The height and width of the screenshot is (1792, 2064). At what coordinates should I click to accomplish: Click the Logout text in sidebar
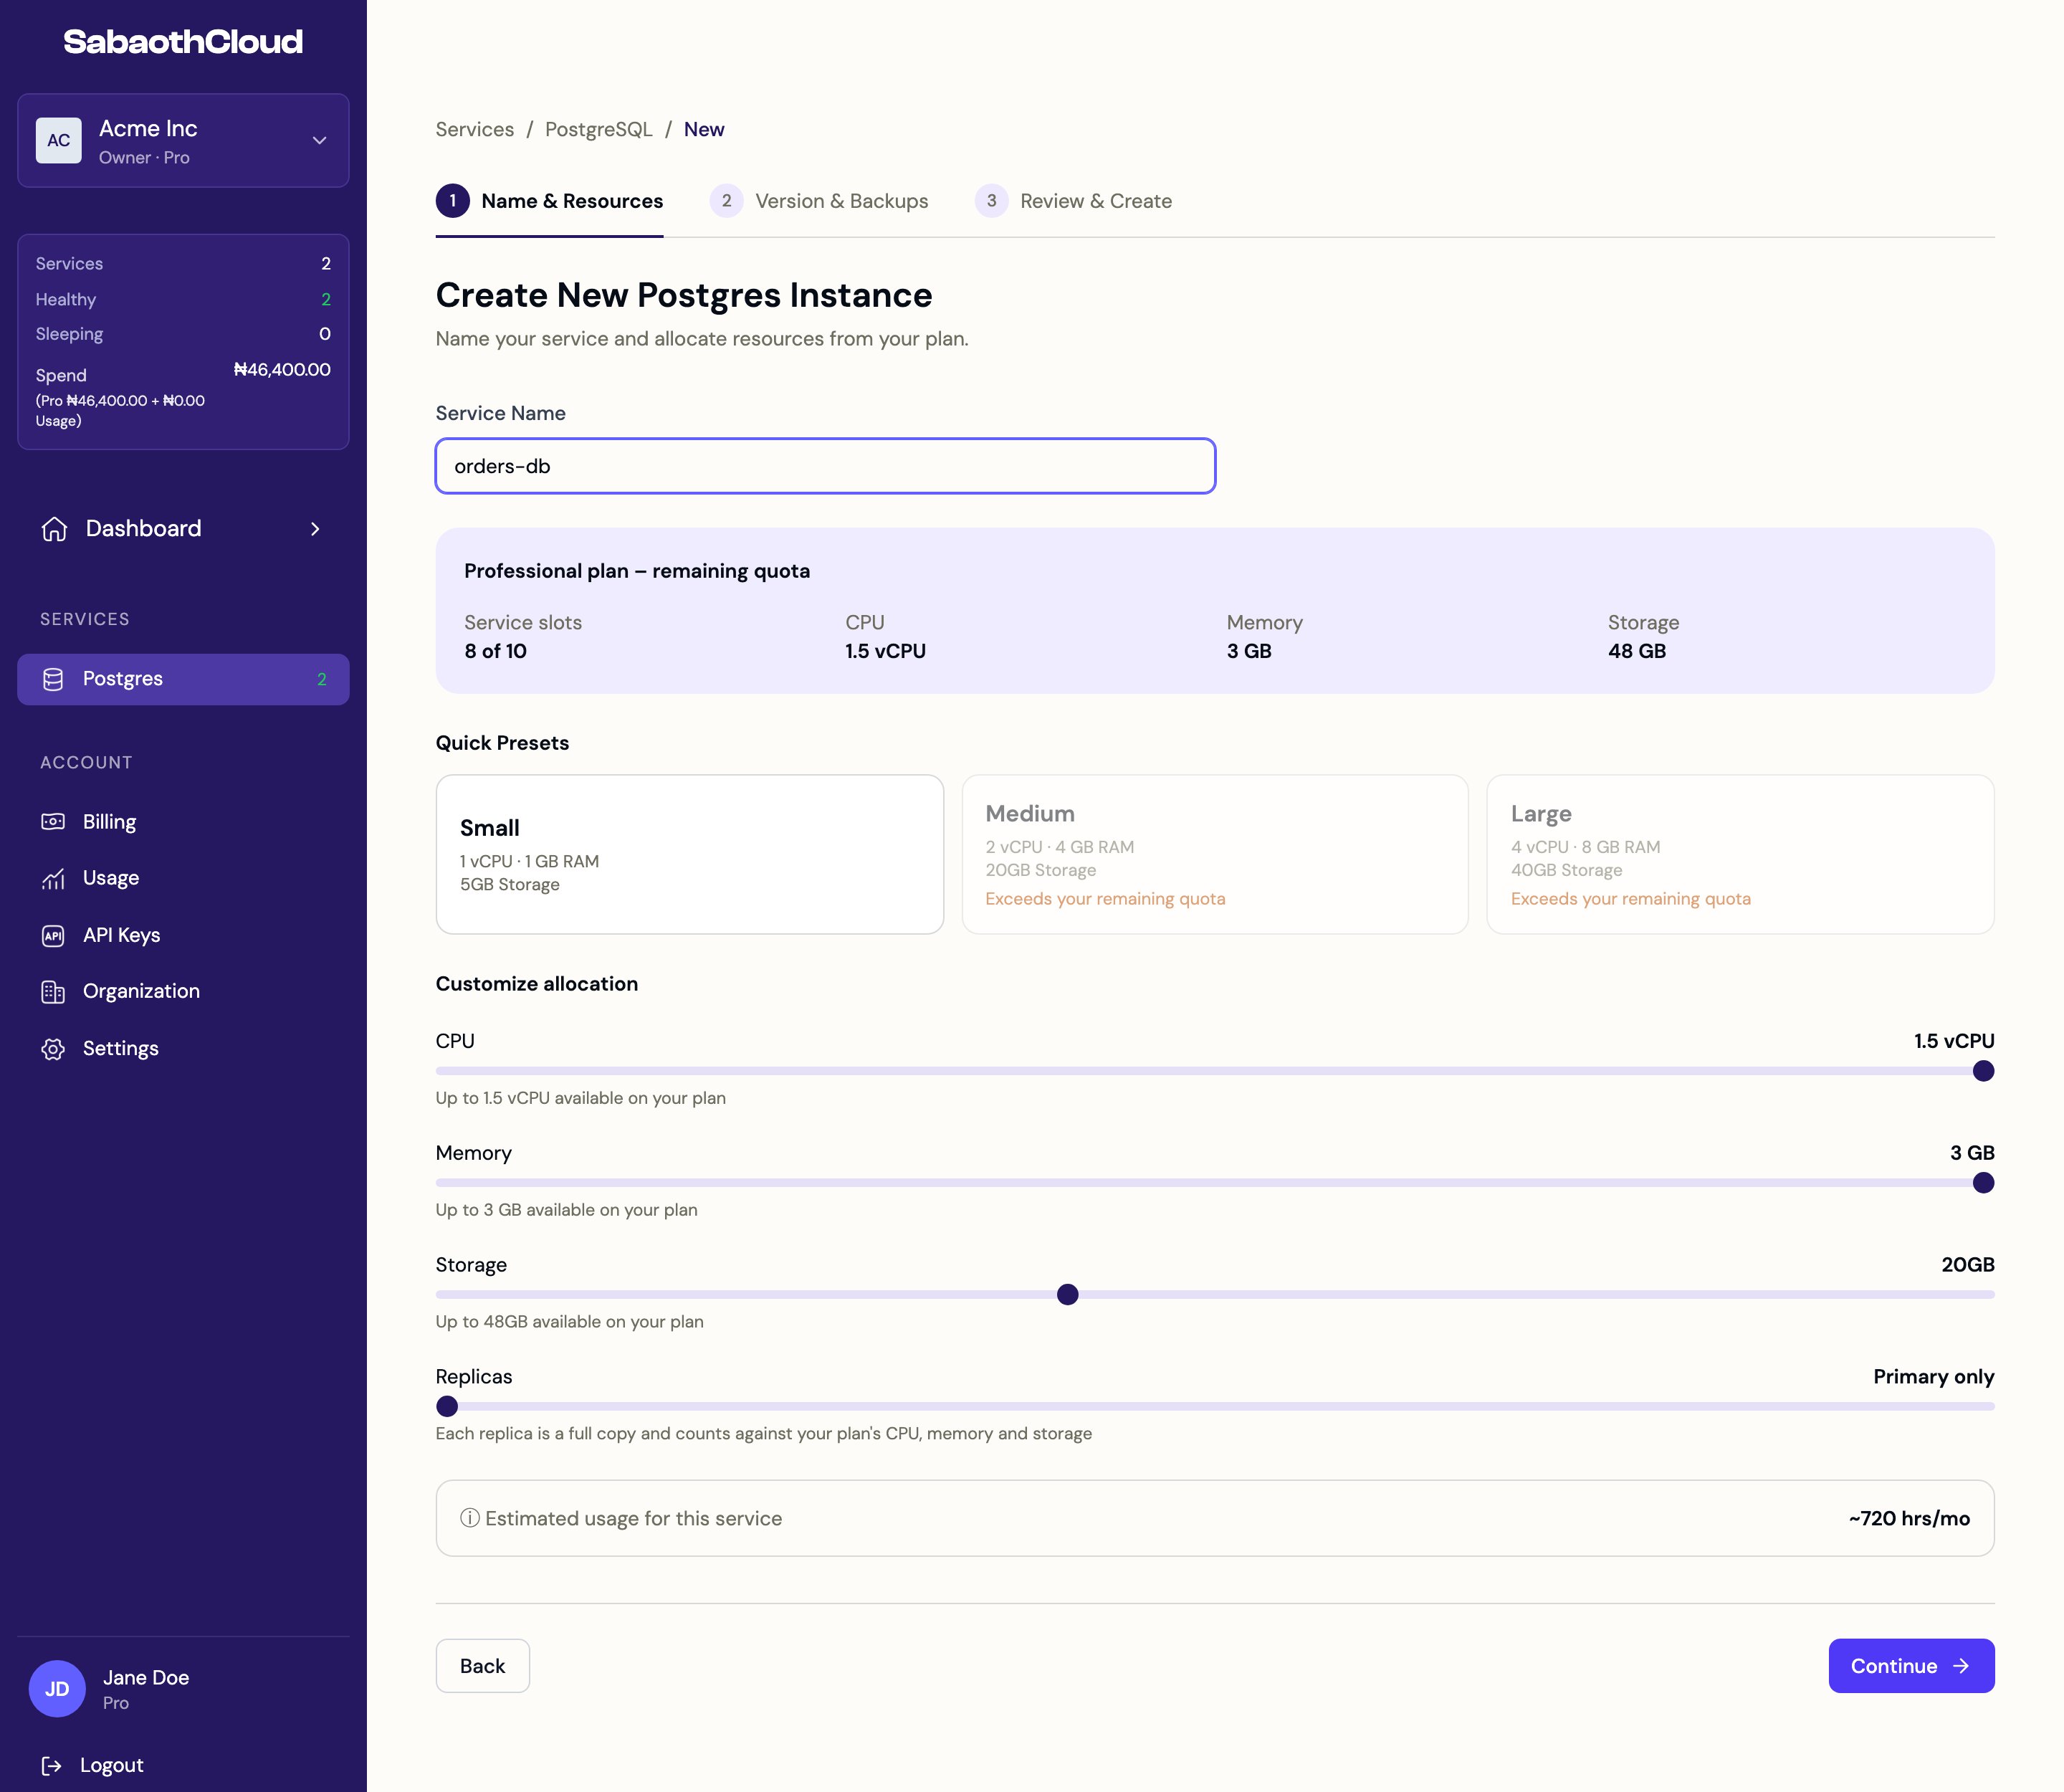pos(112,1766)
